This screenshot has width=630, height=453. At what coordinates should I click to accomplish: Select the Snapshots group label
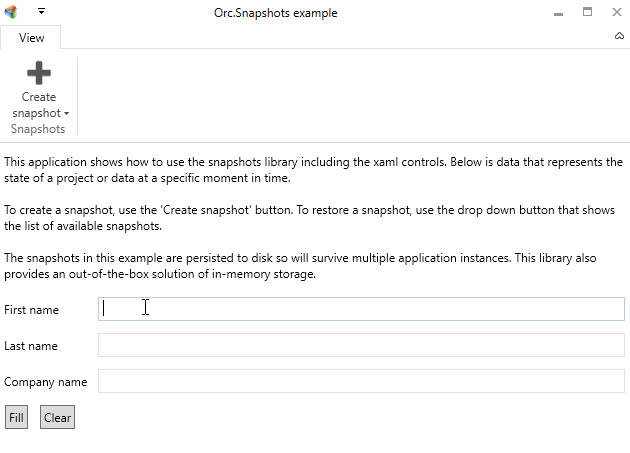38,129
